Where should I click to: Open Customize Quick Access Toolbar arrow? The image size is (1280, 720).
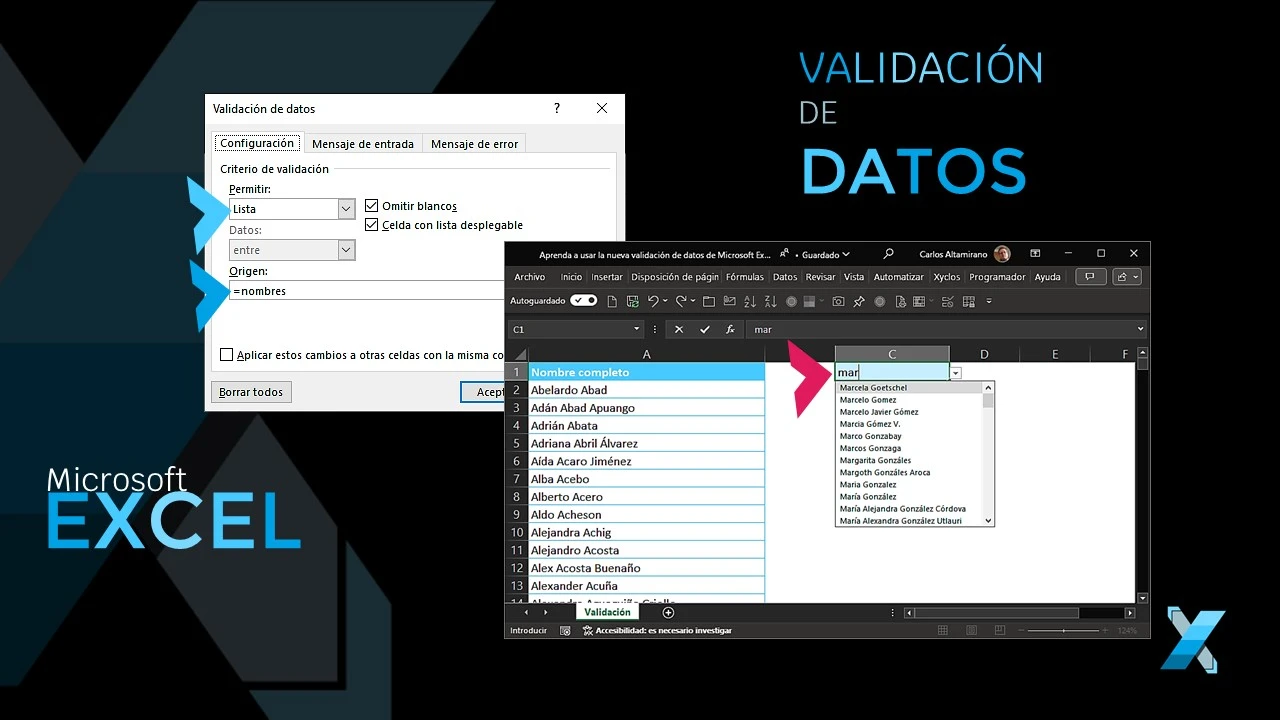pos(989,301)
